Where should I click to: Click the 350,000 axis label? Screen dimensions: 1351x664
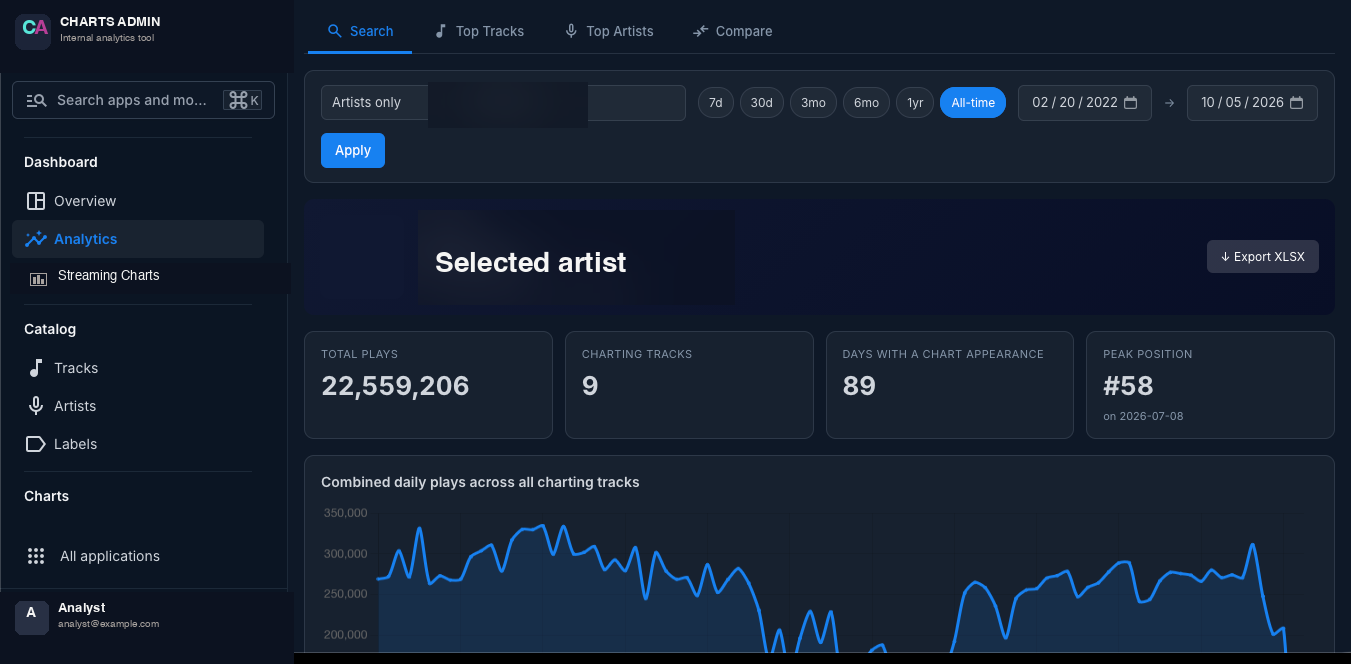click(345, 513)
